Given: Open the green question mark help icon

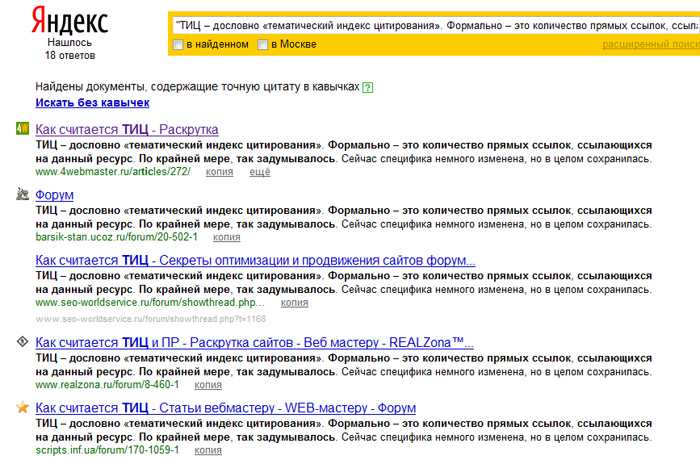Looking at the screenshot, I should coord(367,87).
